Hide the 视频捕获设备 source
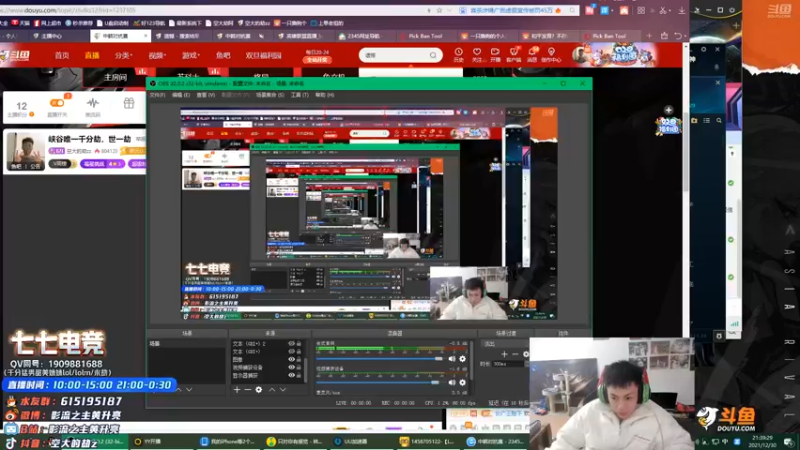 pyautogui.click(x=291, y=367)
